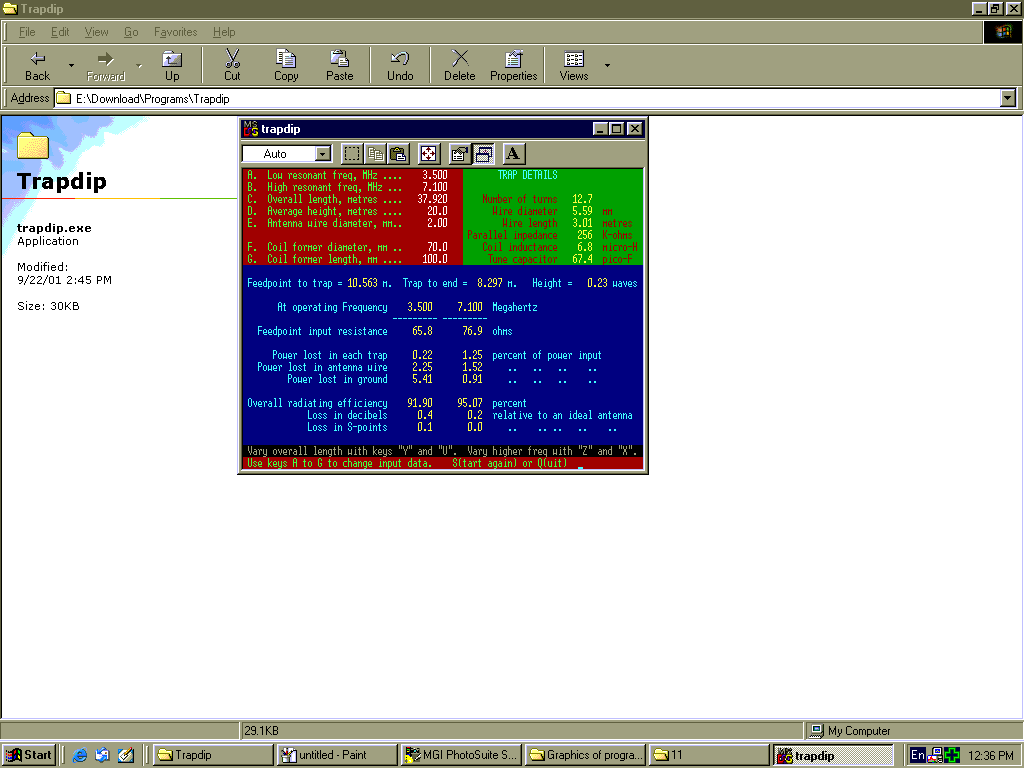Click the trapdip.exe file name text
This screenshot has width=1024, height=768.
tap(54, 228)
